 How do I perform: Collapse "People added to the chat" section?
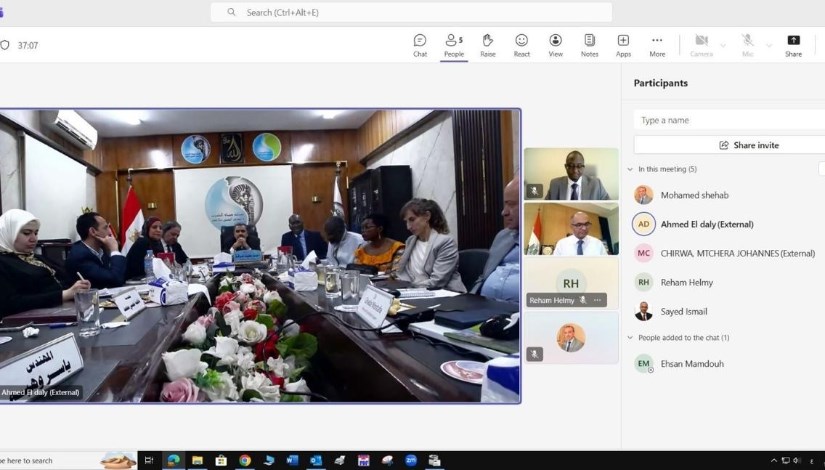point(630,338)
